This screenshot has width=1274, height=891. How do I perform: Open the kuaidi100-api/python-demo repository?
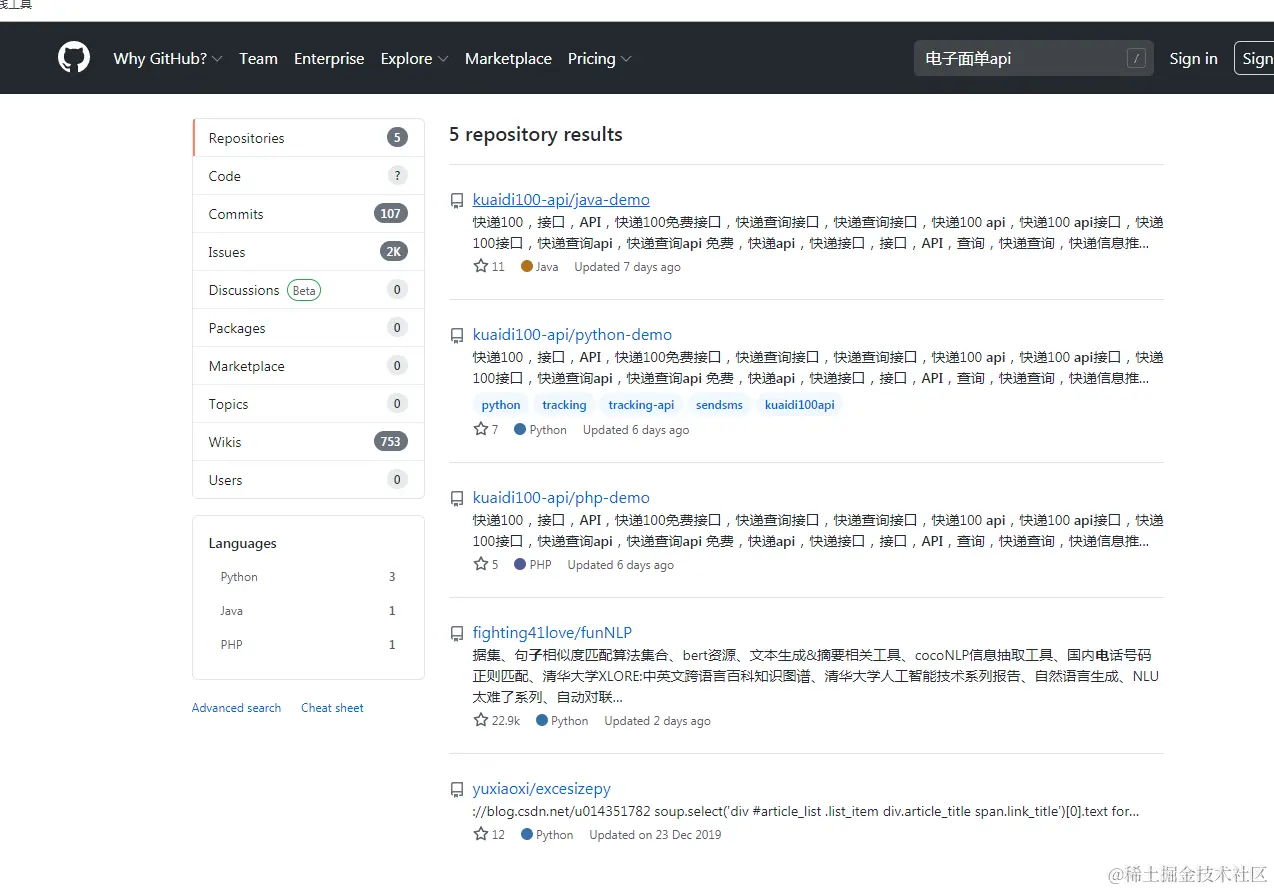click(572, 335)
